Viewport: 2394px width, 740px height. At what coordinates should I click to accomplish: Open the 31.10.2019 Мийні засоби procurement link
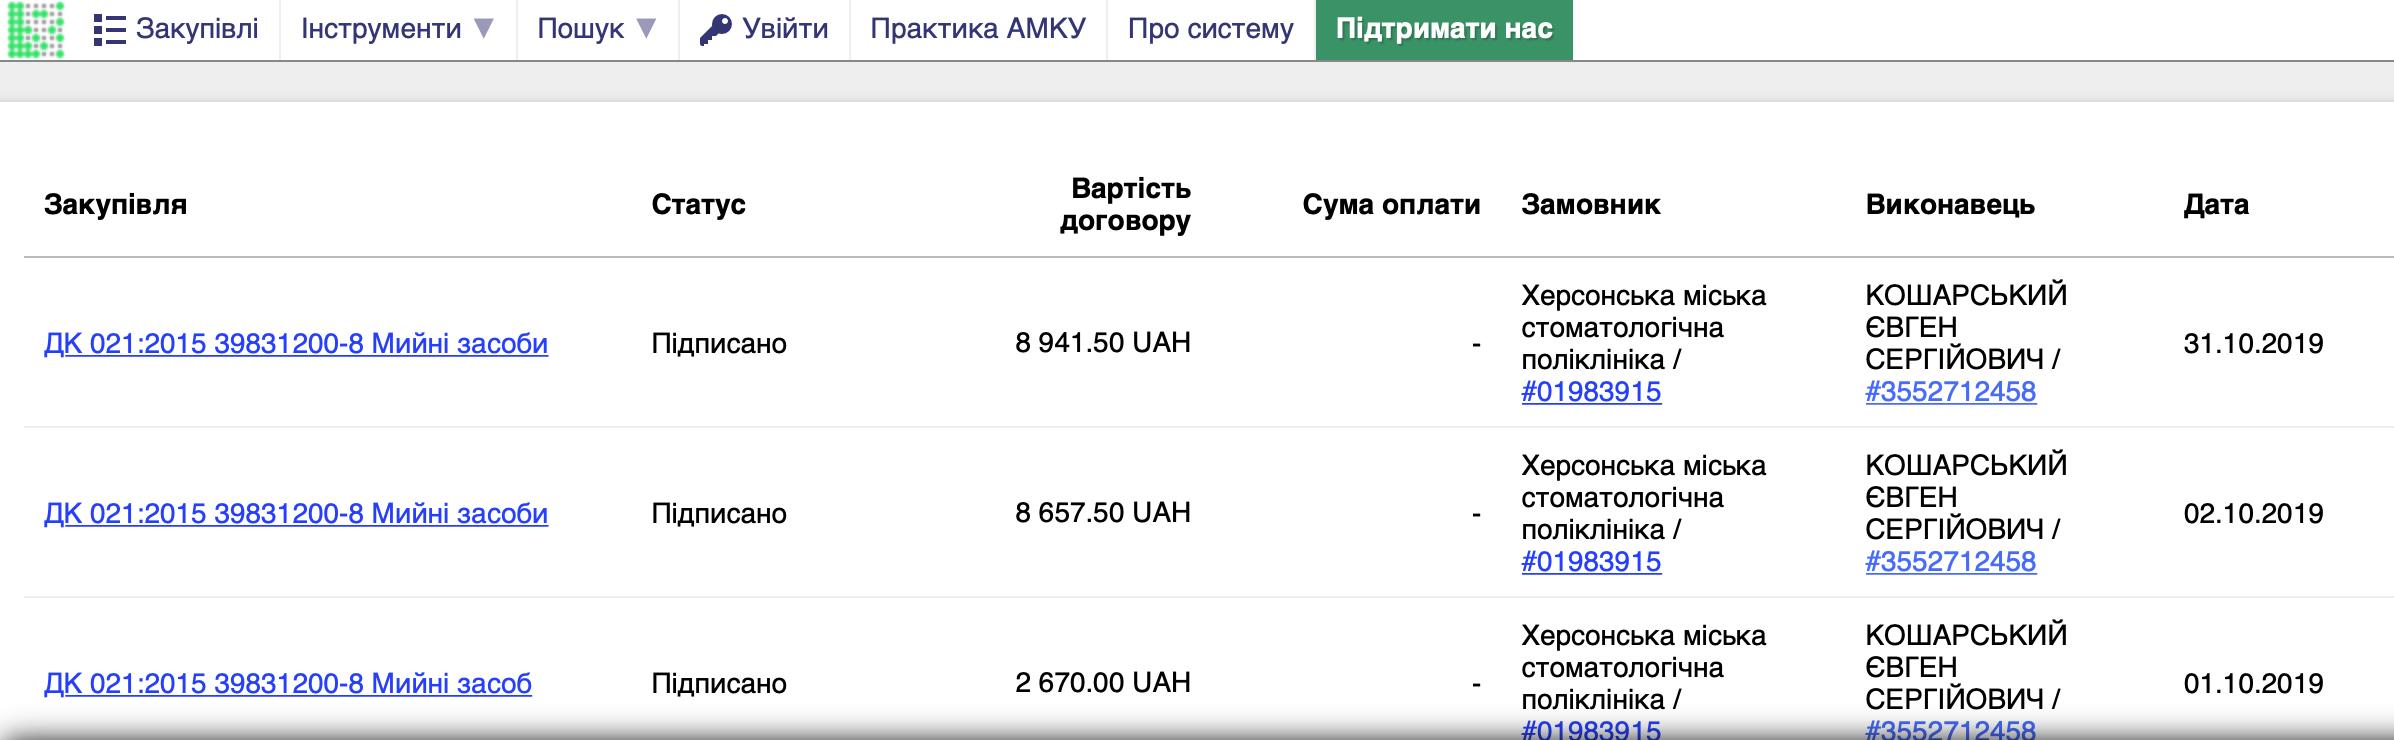coord(296,344)
